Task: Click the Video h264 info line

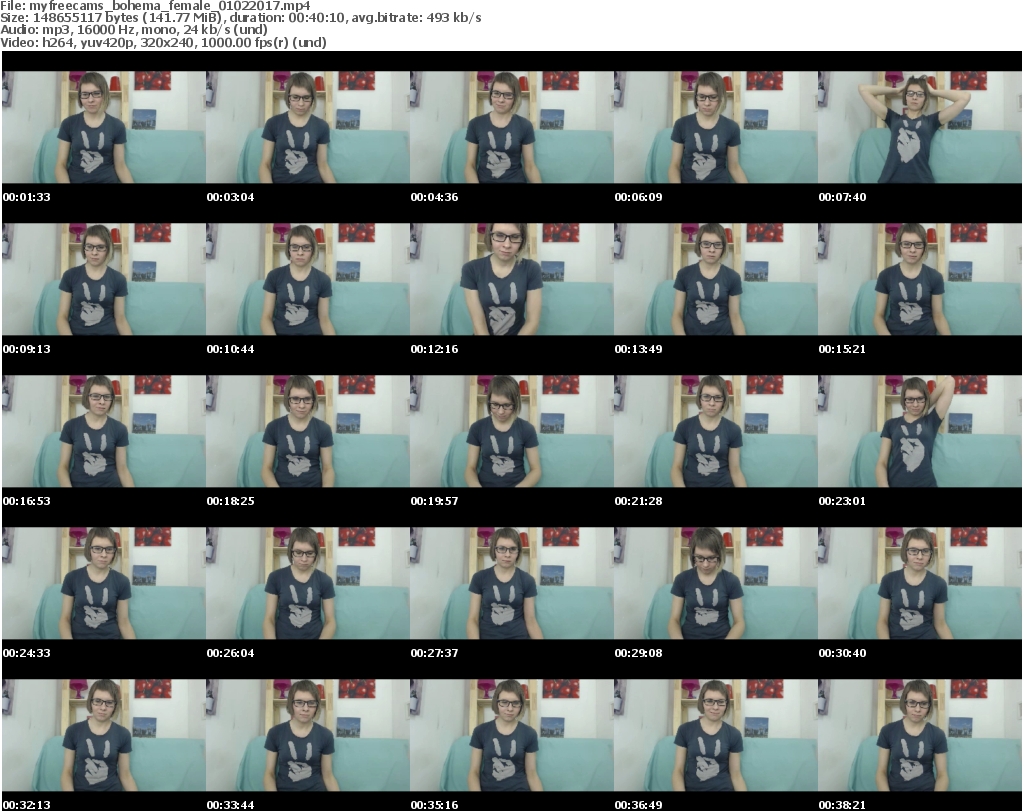Action: 163,42
